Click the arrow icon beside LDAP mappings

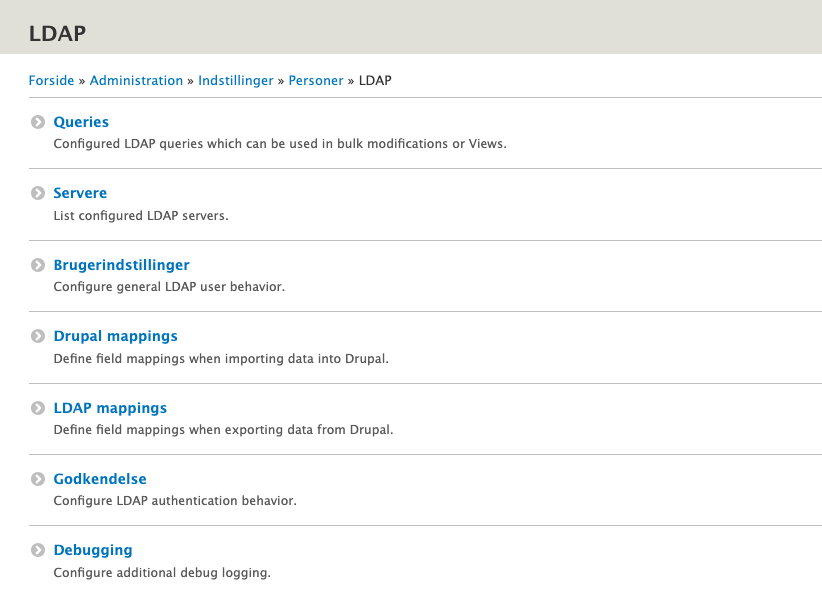click(38, 408)
